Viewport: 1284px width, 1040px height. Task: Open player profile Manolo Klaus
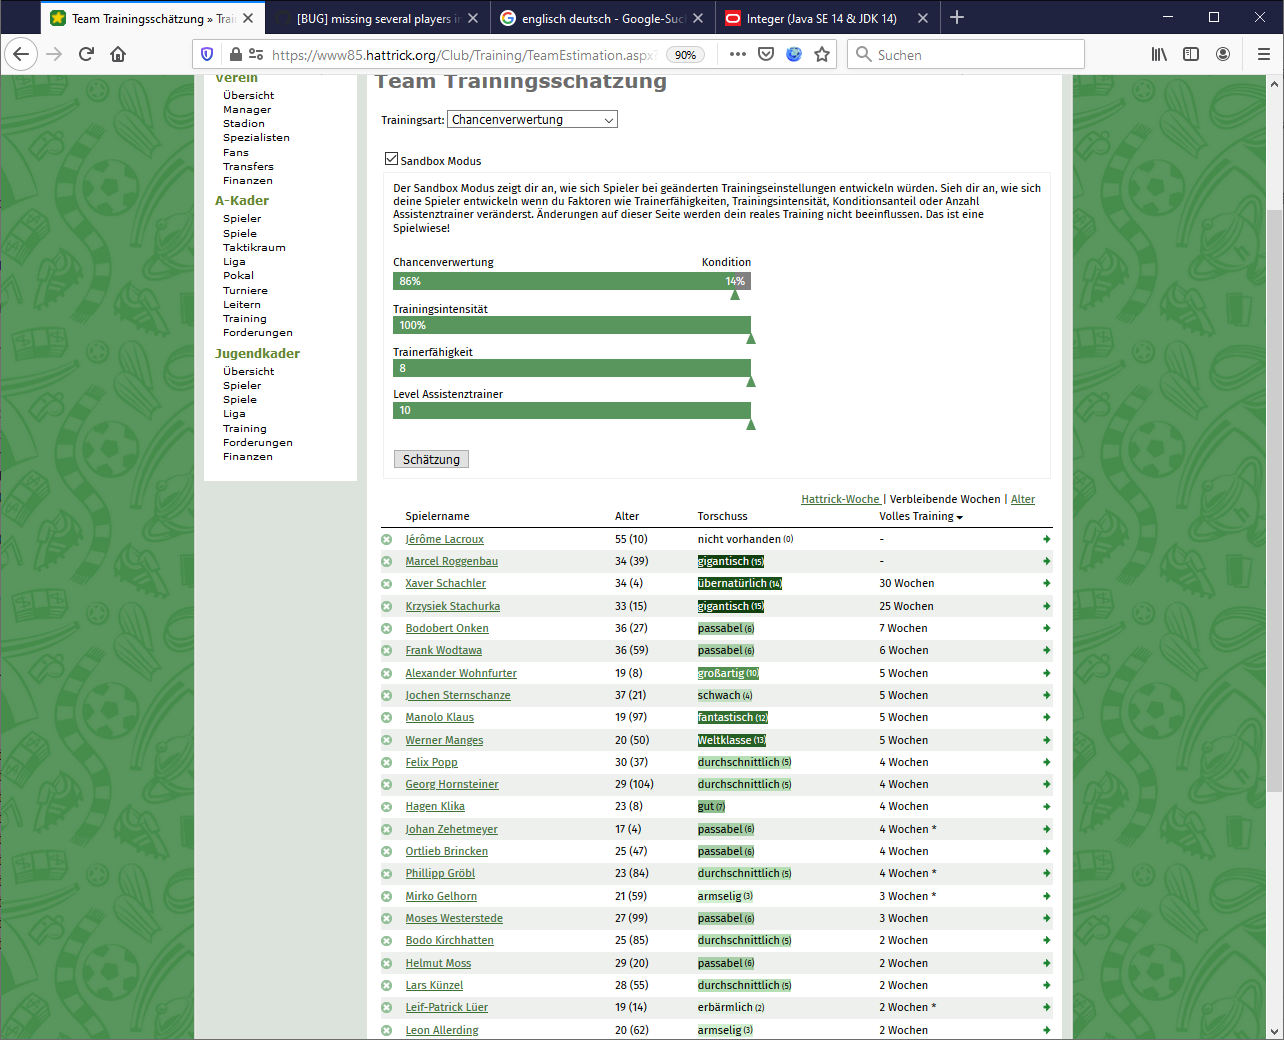click(439, 717)
